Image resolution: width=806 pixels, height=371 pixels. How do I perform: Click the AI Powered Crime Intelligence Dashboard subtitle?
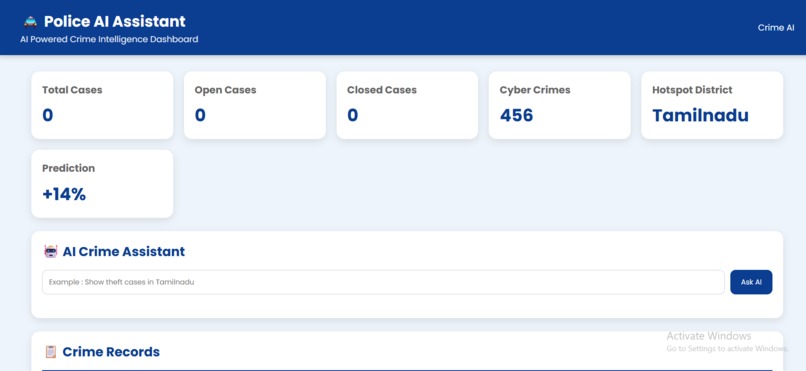click(x=109, y=39)
